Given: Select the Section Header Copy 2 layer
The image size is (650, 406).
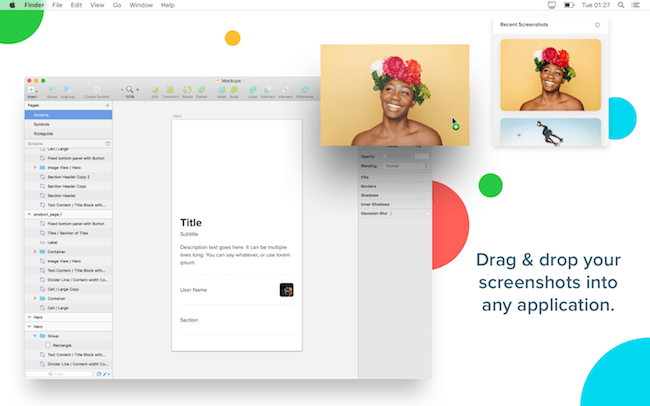Looking at the screenshot, I should [68, 177].
